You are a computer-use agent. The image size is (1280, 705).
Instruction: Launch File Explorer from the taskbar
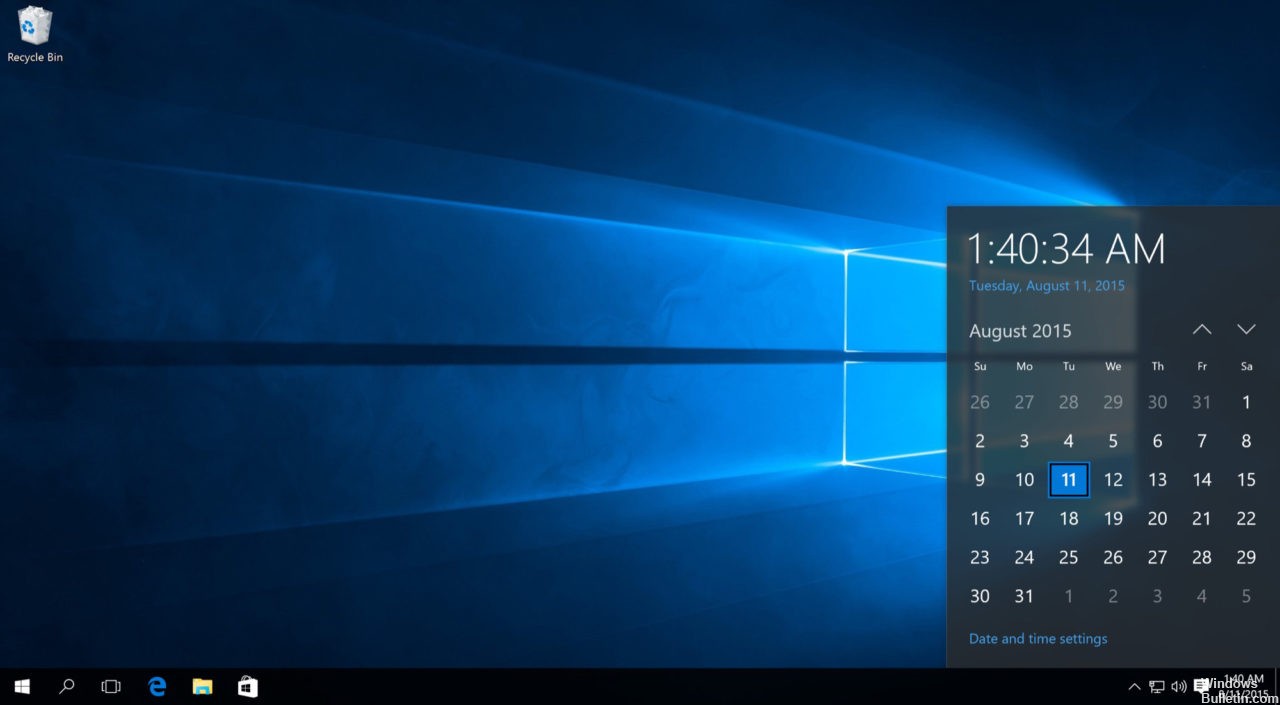pos(203,686)
